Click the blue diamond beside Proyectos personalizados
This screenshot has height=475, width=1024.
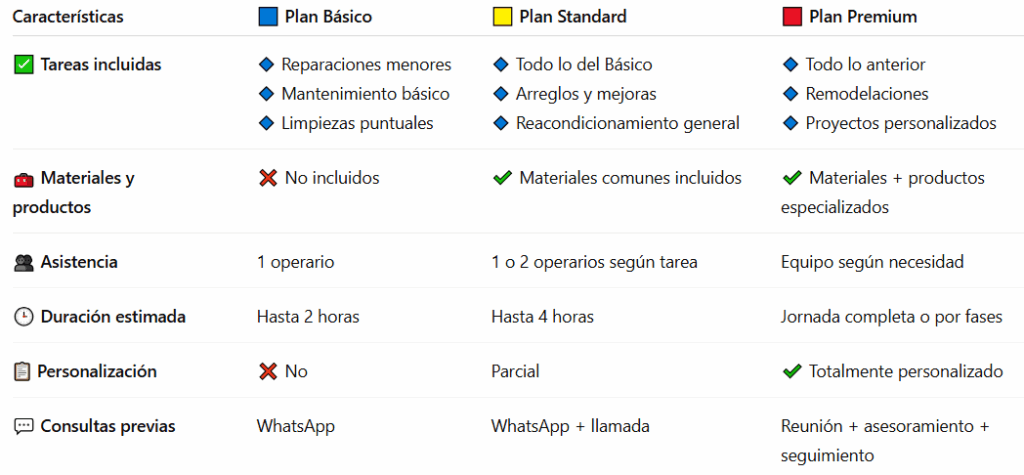[790, 124]
